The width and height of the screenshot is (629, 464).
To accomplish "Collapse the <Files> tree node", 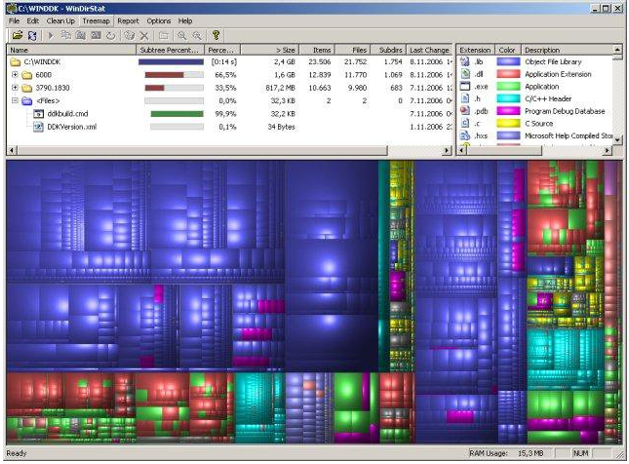I will pos(14,100).
